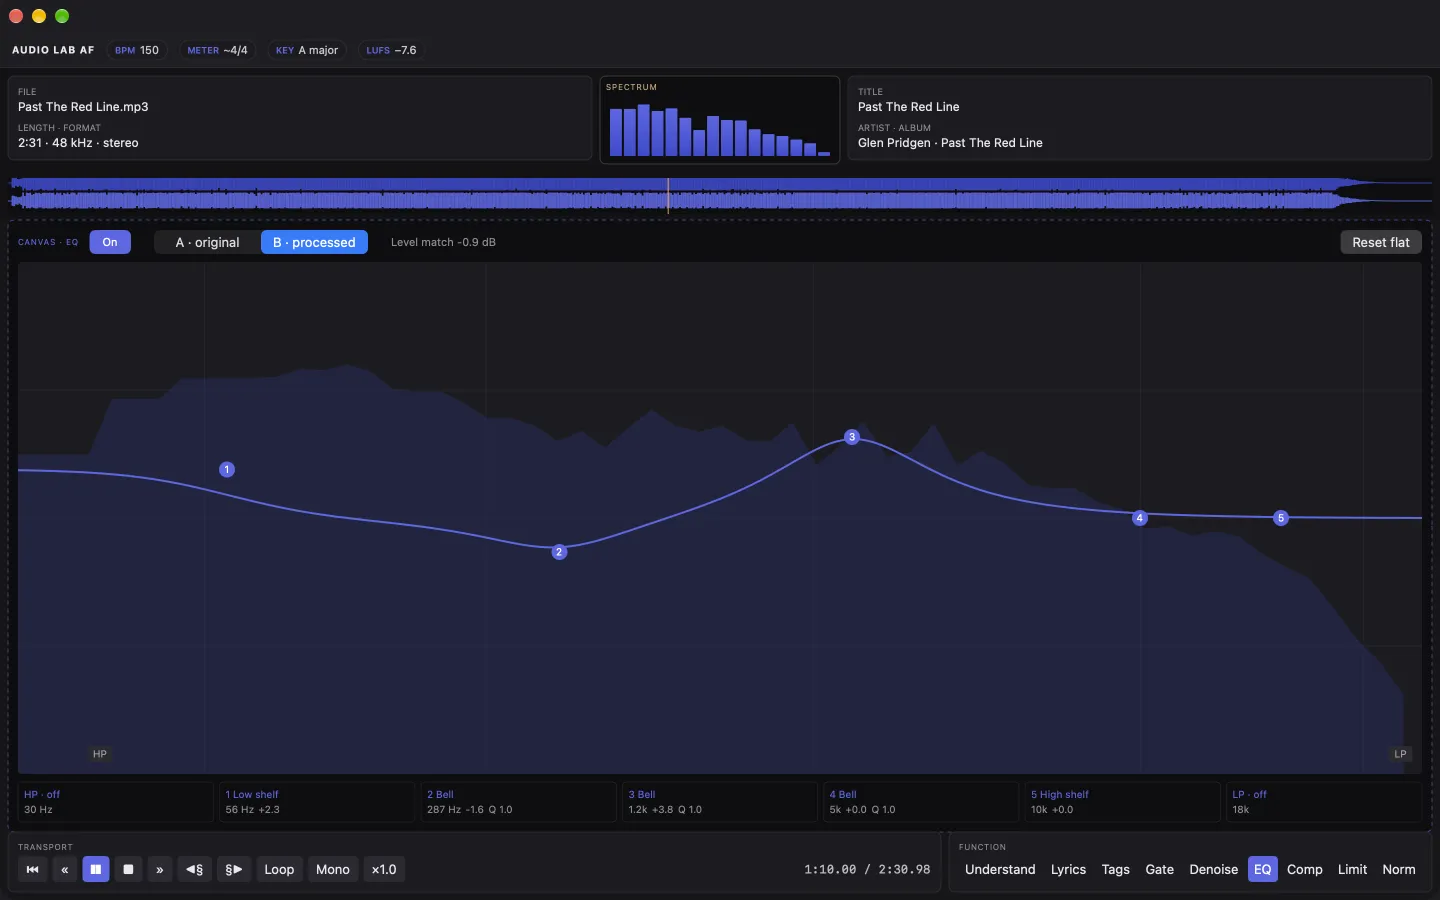Select the active EQ function tab
Image resolution: width=1440 pixels, height=900 pixels.
pyautogui.click(x=1262, y=869)
